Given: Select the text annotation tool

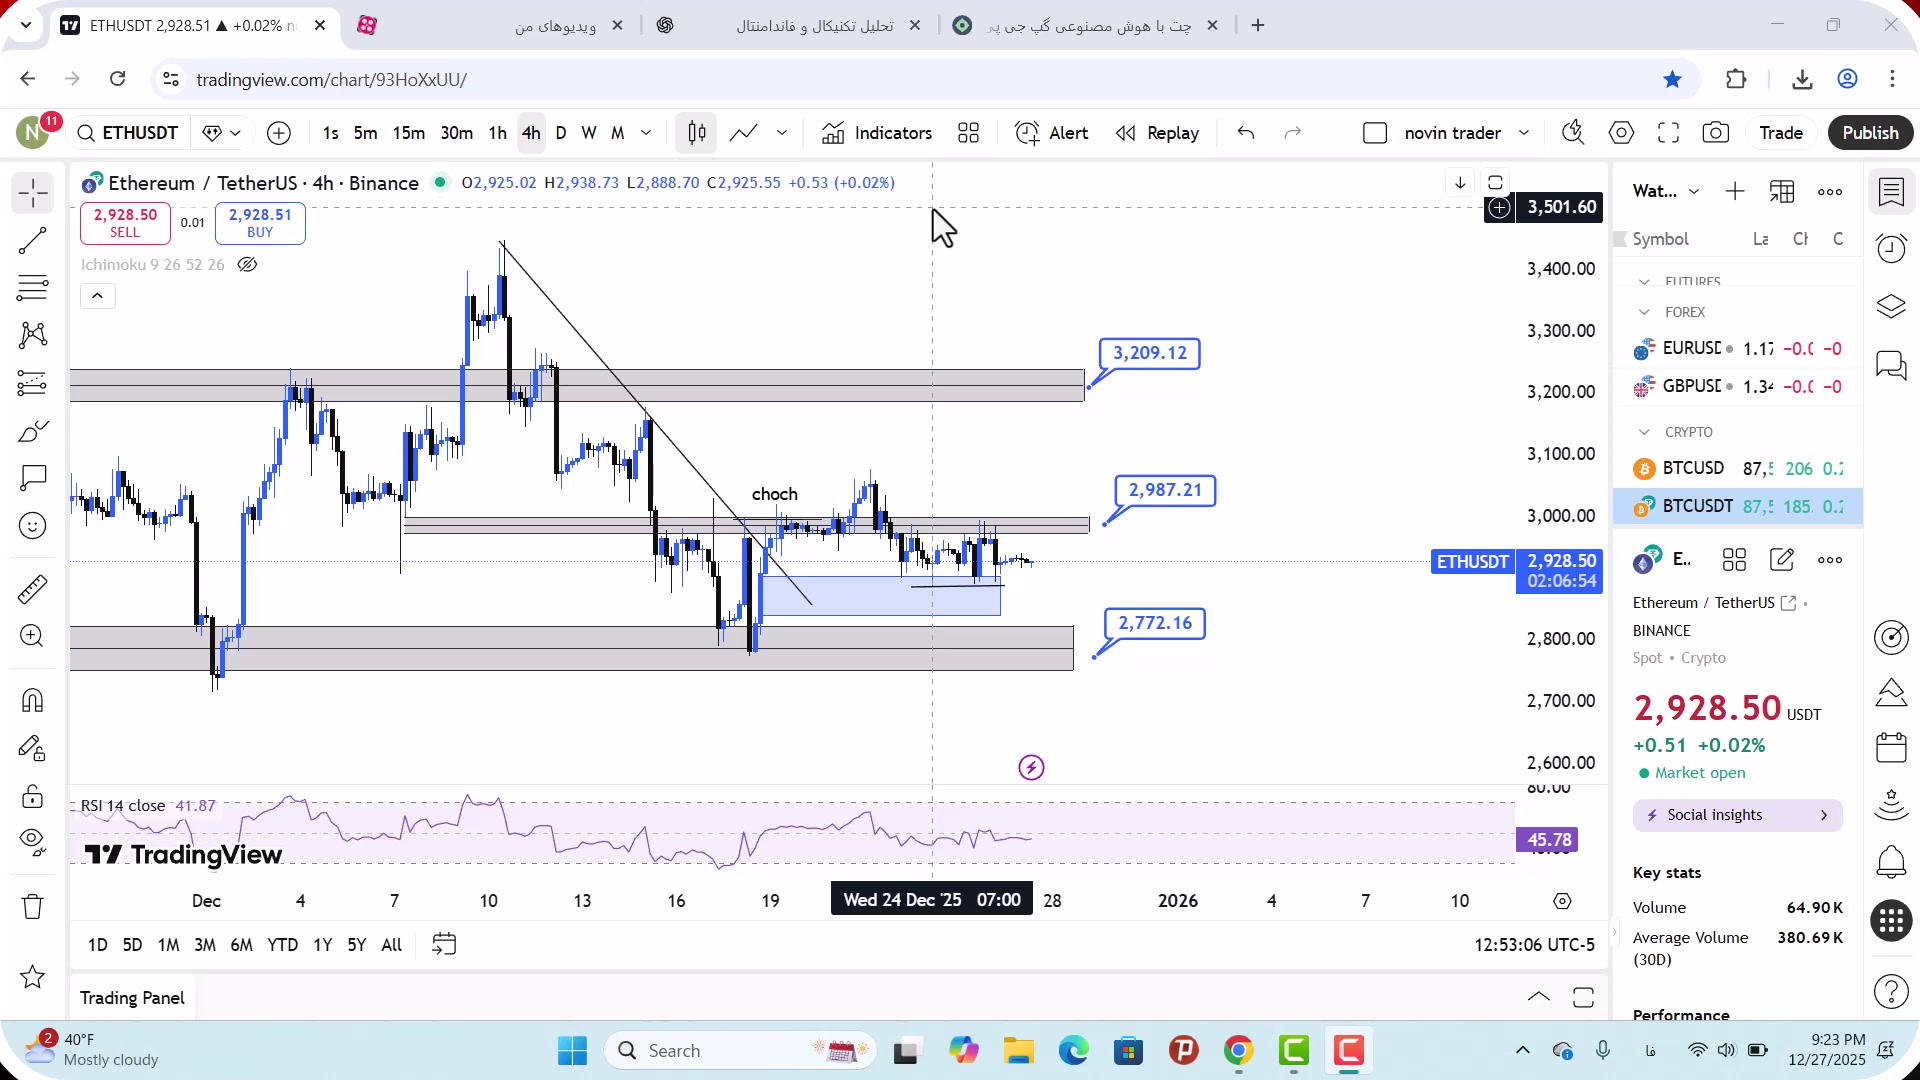Looking at the screenshot, I should point(33,478).
